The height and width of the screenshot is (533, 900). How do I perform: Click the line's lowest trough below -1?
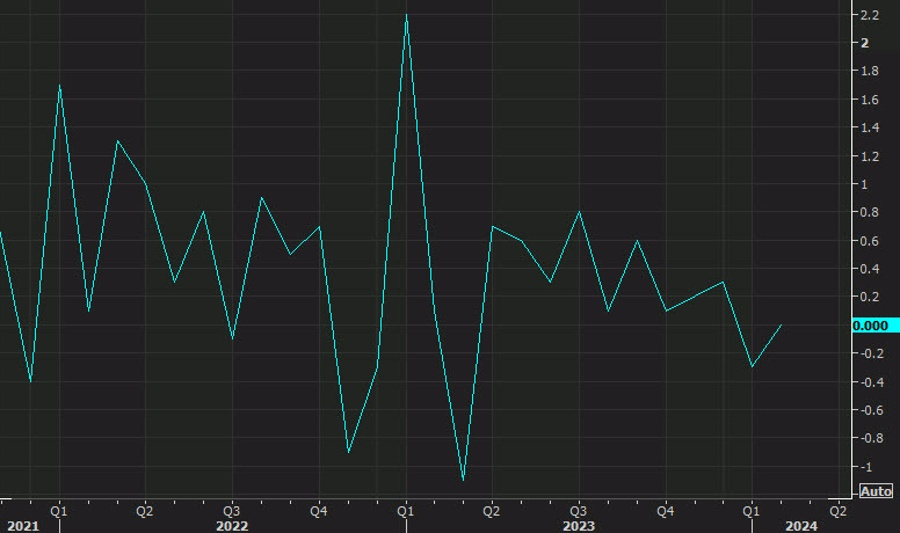coord(463,480)
